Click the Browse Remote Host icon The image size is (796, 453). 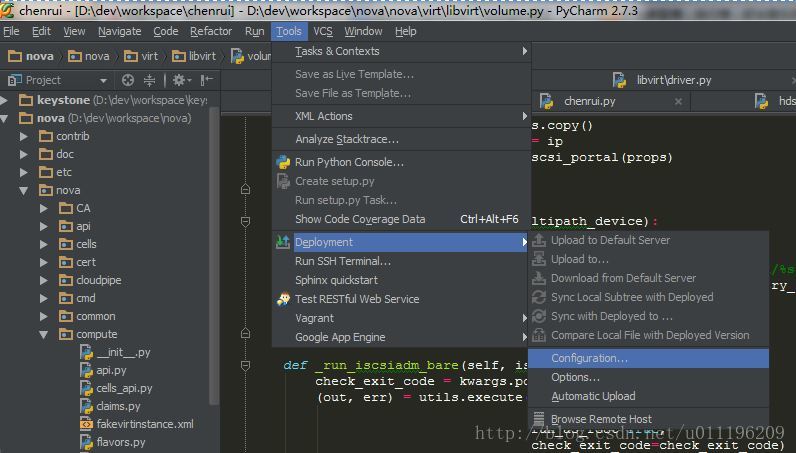click(539, 418)
